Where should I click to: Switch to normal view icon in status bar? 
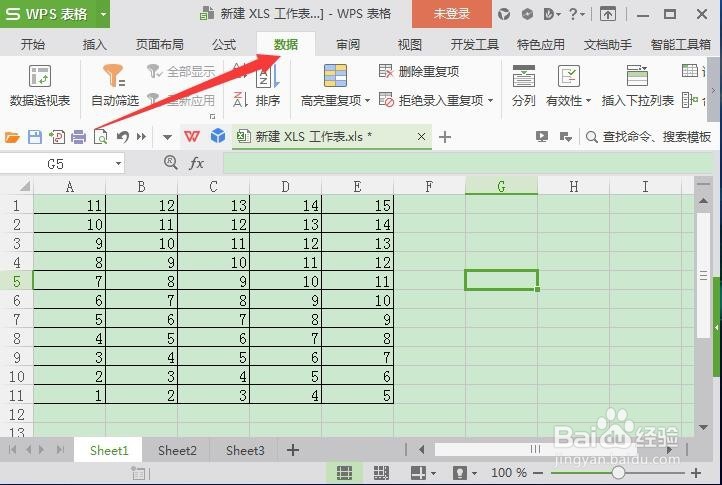click(x=344, y=473)
